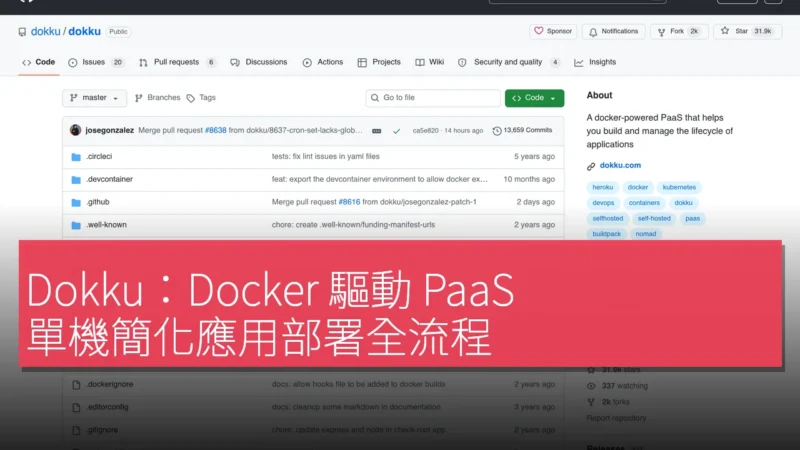
Task: Select the devops topic tag
Action: [x=603, y=203]
